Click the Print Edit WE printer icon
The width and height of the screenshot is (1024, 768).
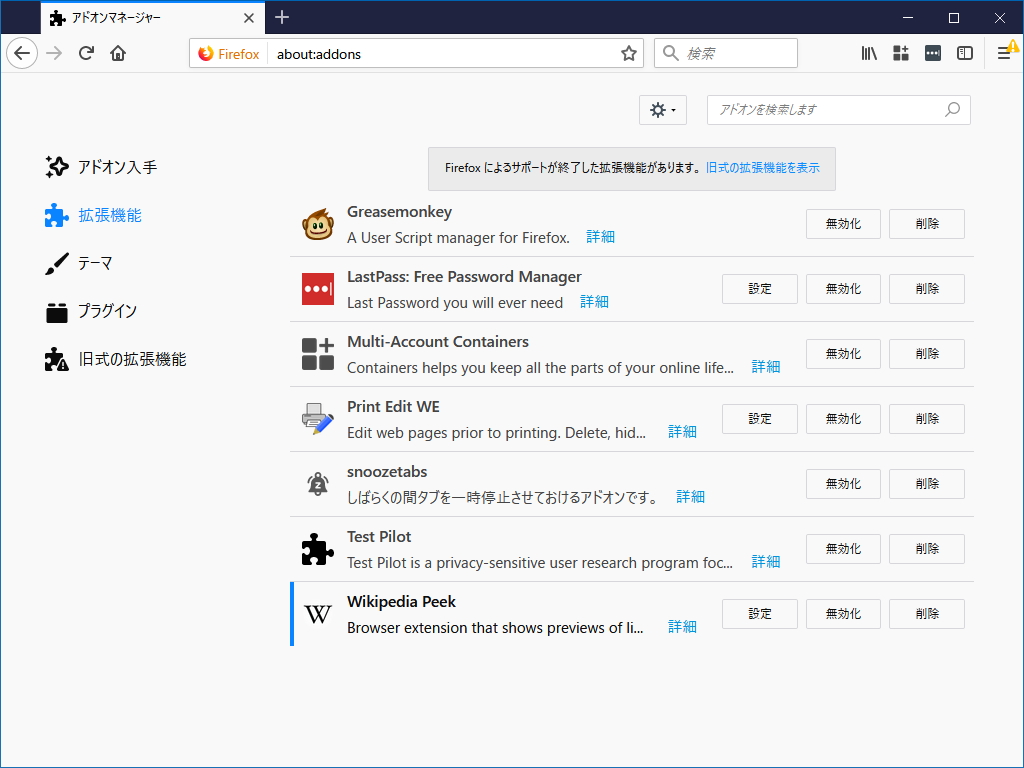(318, 419)
